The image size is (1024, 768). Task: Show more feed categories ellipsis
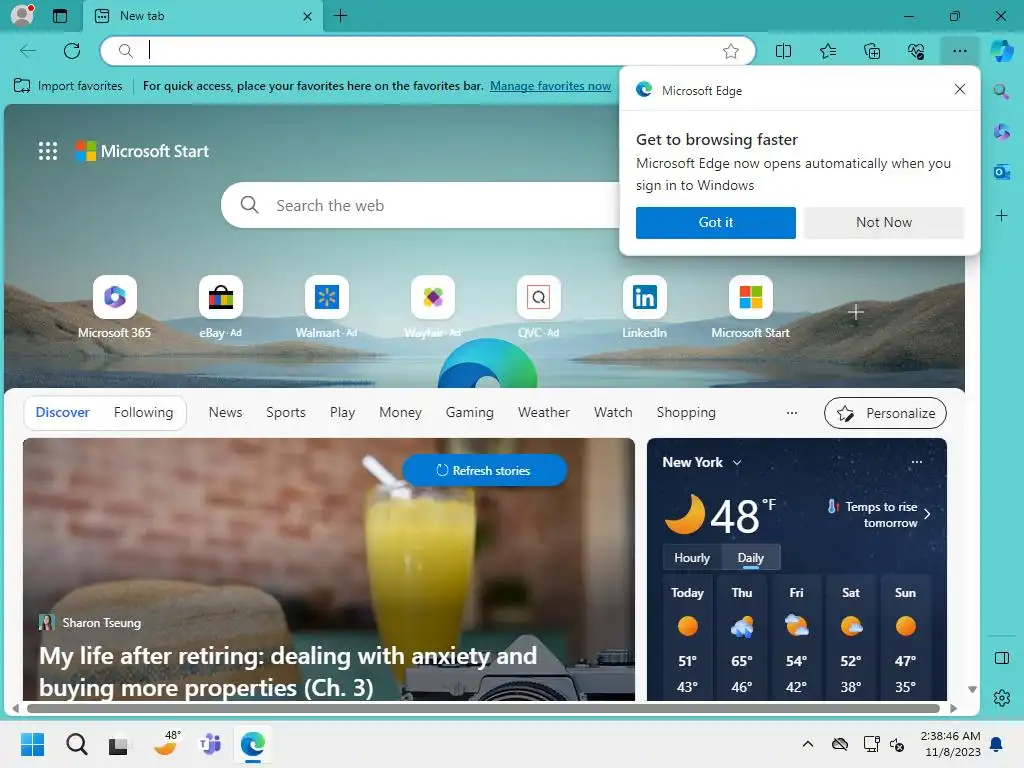(x=792, y=413)
